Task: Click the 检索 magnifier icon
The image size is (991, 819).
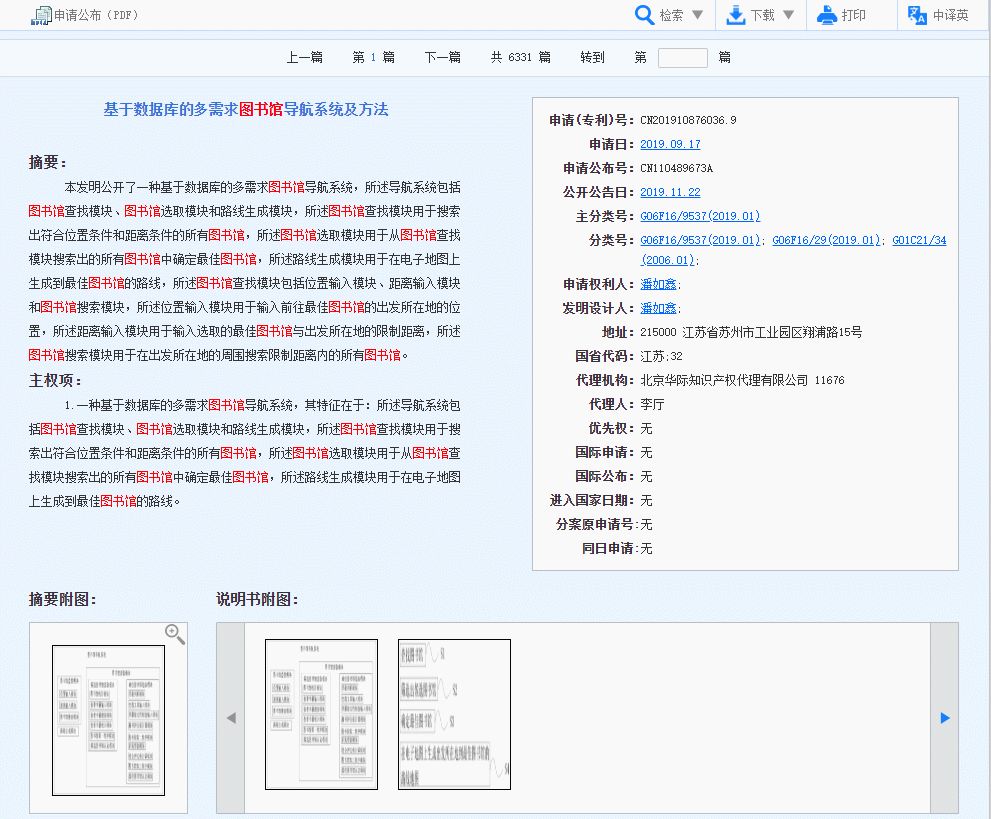Action: [644, 15]
